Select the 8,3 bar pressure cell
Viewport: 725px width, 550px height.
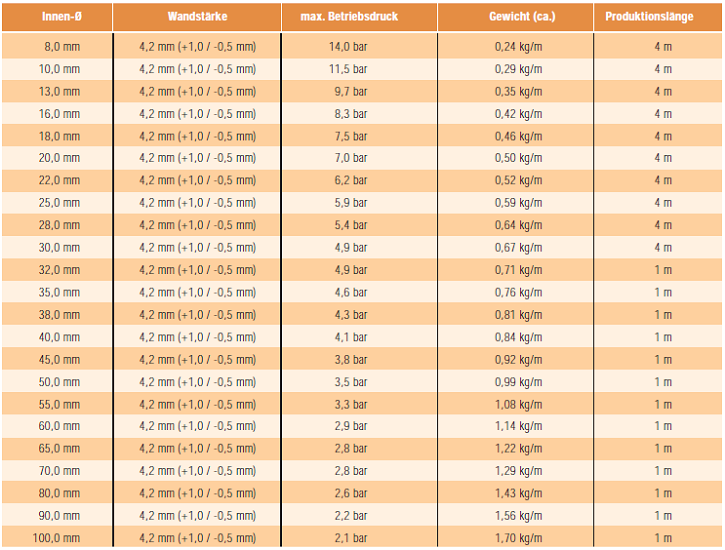[x=351, y=114]
